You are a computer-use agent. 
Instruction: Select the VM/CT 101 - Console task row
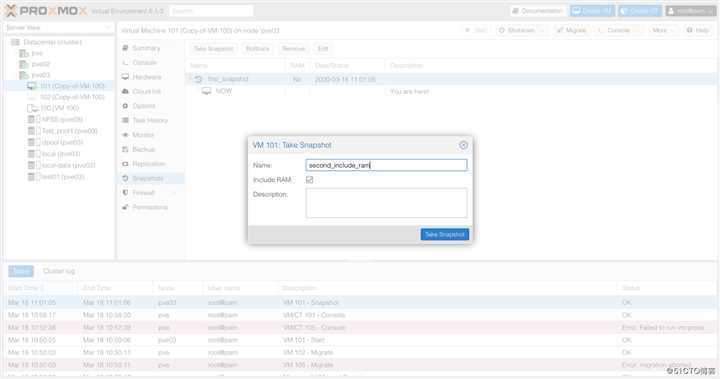(x=360, y=315)
